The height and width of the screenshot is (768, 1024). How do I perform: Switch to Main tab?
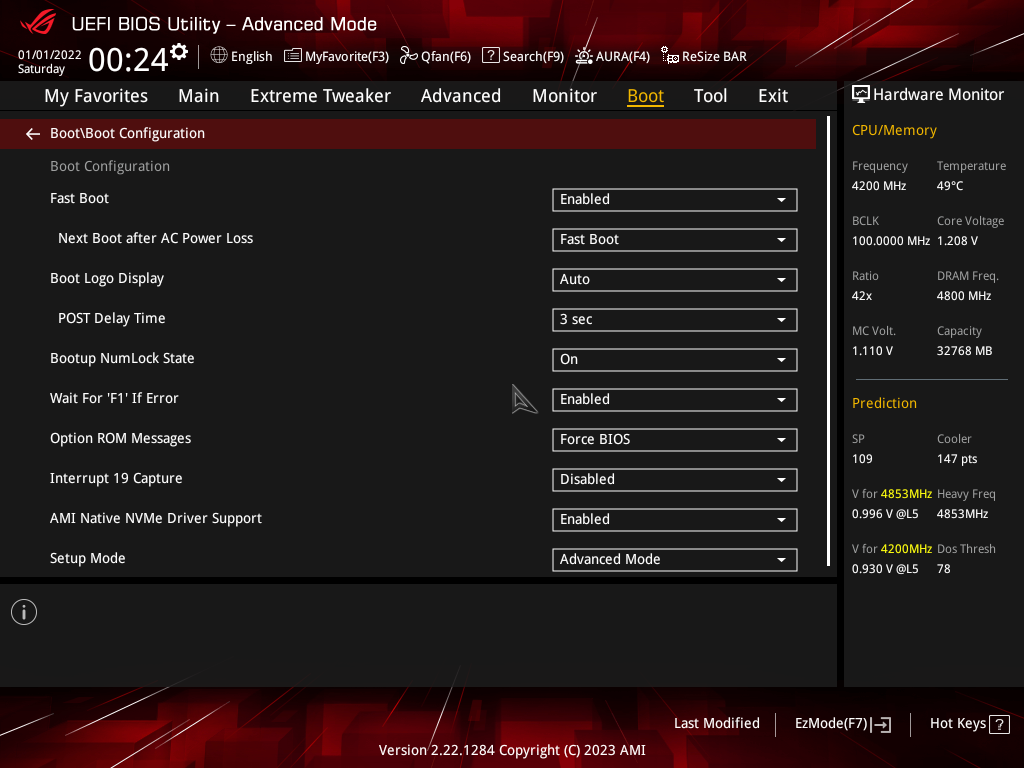tap(199, 96)
